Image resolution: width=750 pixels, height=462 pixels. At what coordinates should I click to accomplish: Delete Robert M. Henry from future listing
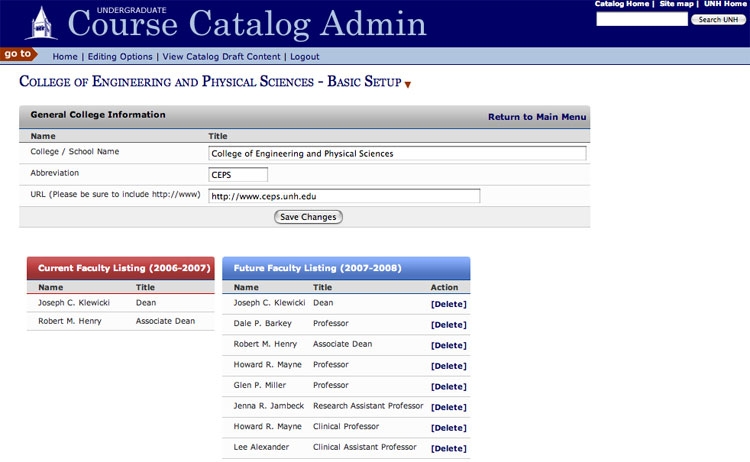coord(449,345)
